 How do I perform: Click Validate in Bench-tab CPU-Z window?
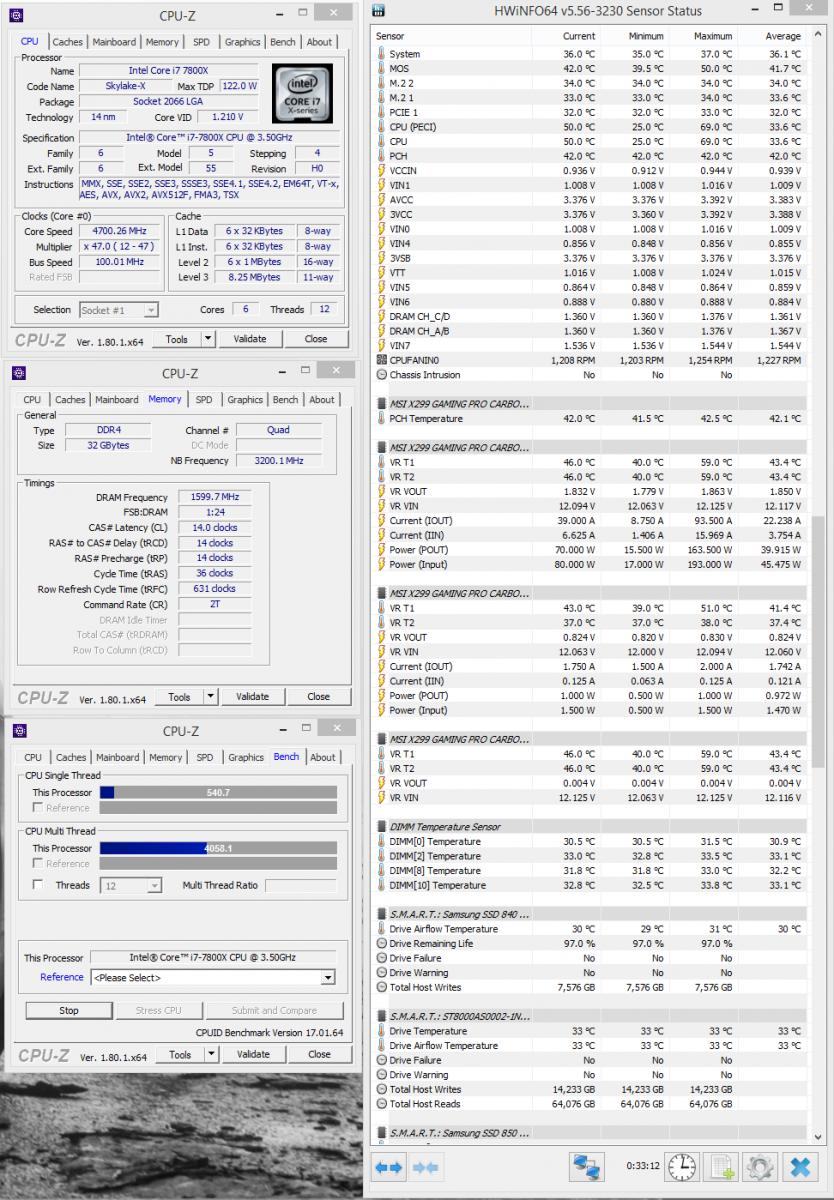coord(253,1055)
